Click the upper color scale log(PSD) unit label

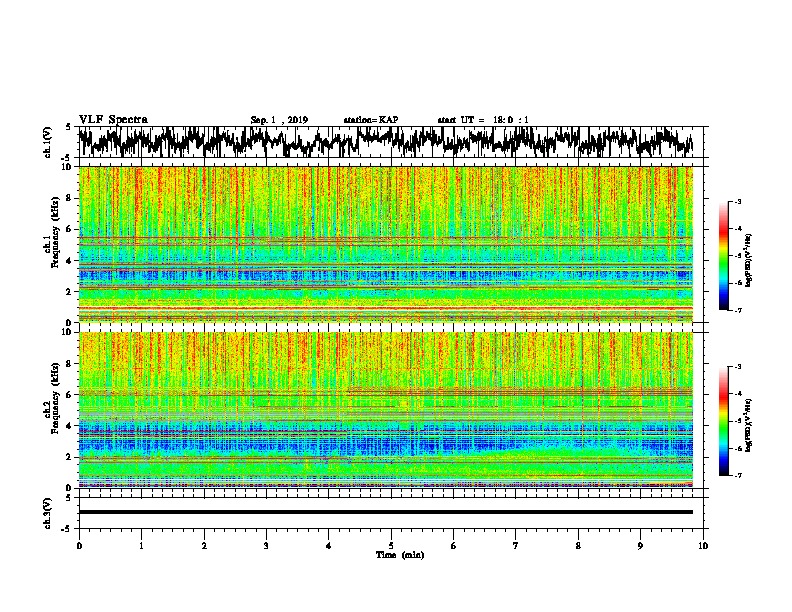749,260
